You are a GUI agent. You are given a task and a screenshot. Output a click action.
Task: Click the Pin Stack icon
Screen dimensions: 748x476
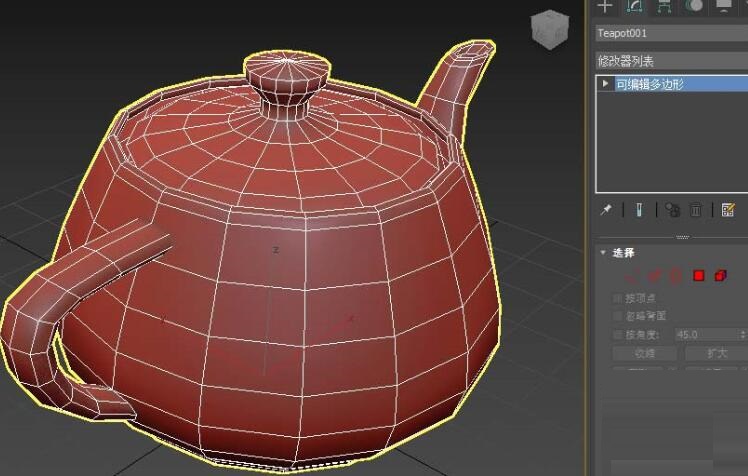(x=606, y=210)
